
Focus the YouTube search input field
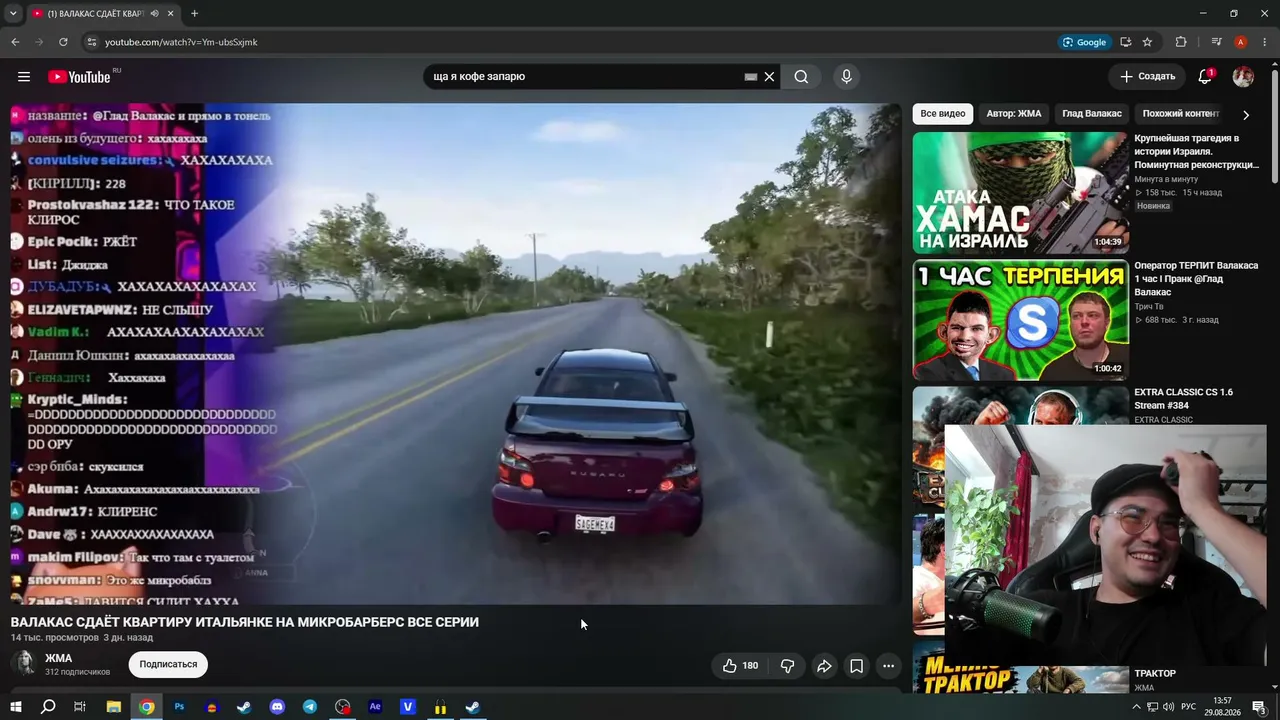tap(585, 77)
